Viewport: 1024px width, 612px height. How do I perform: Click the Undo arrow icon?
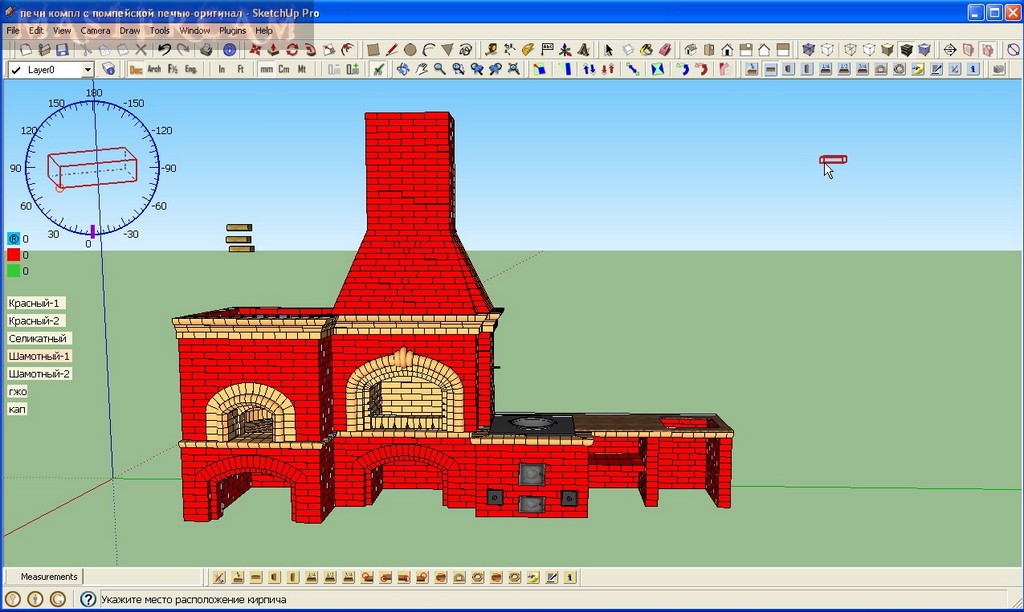tap(165, 49)
